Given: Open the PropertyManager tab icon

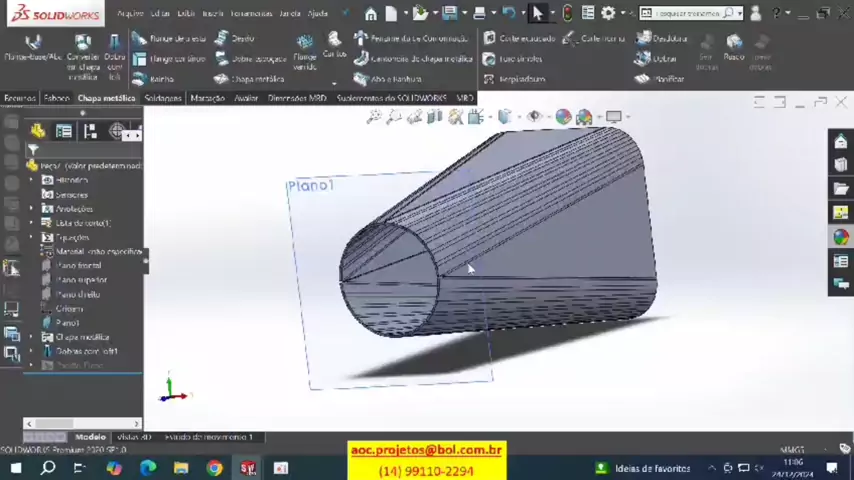Looking at the screenshot, I should [64, 131].
